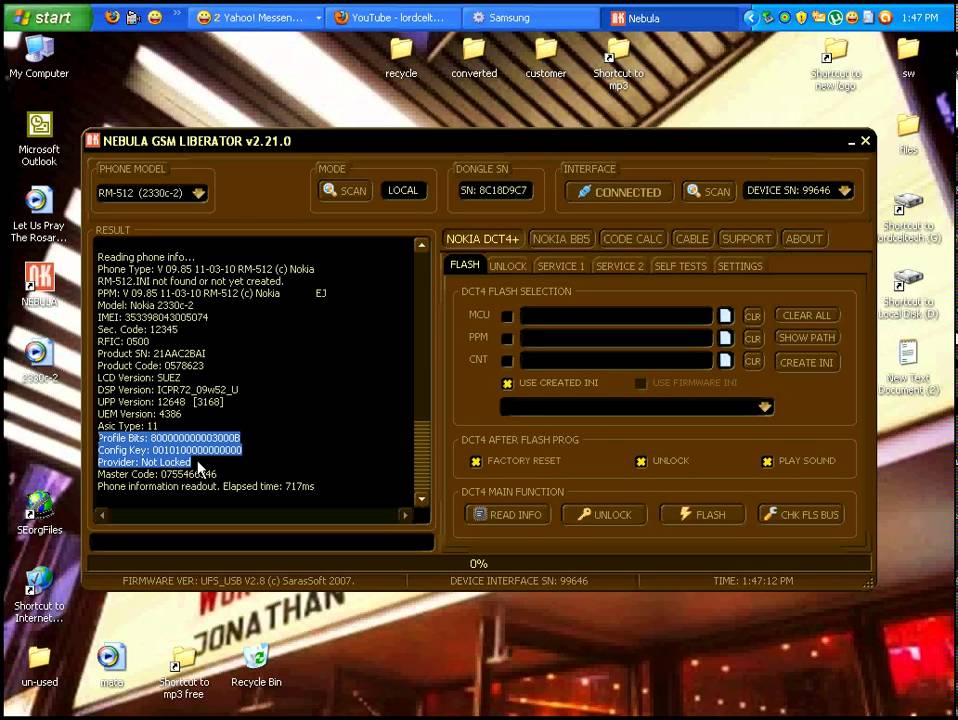Open the UNLOCK sub-tab

508,266
